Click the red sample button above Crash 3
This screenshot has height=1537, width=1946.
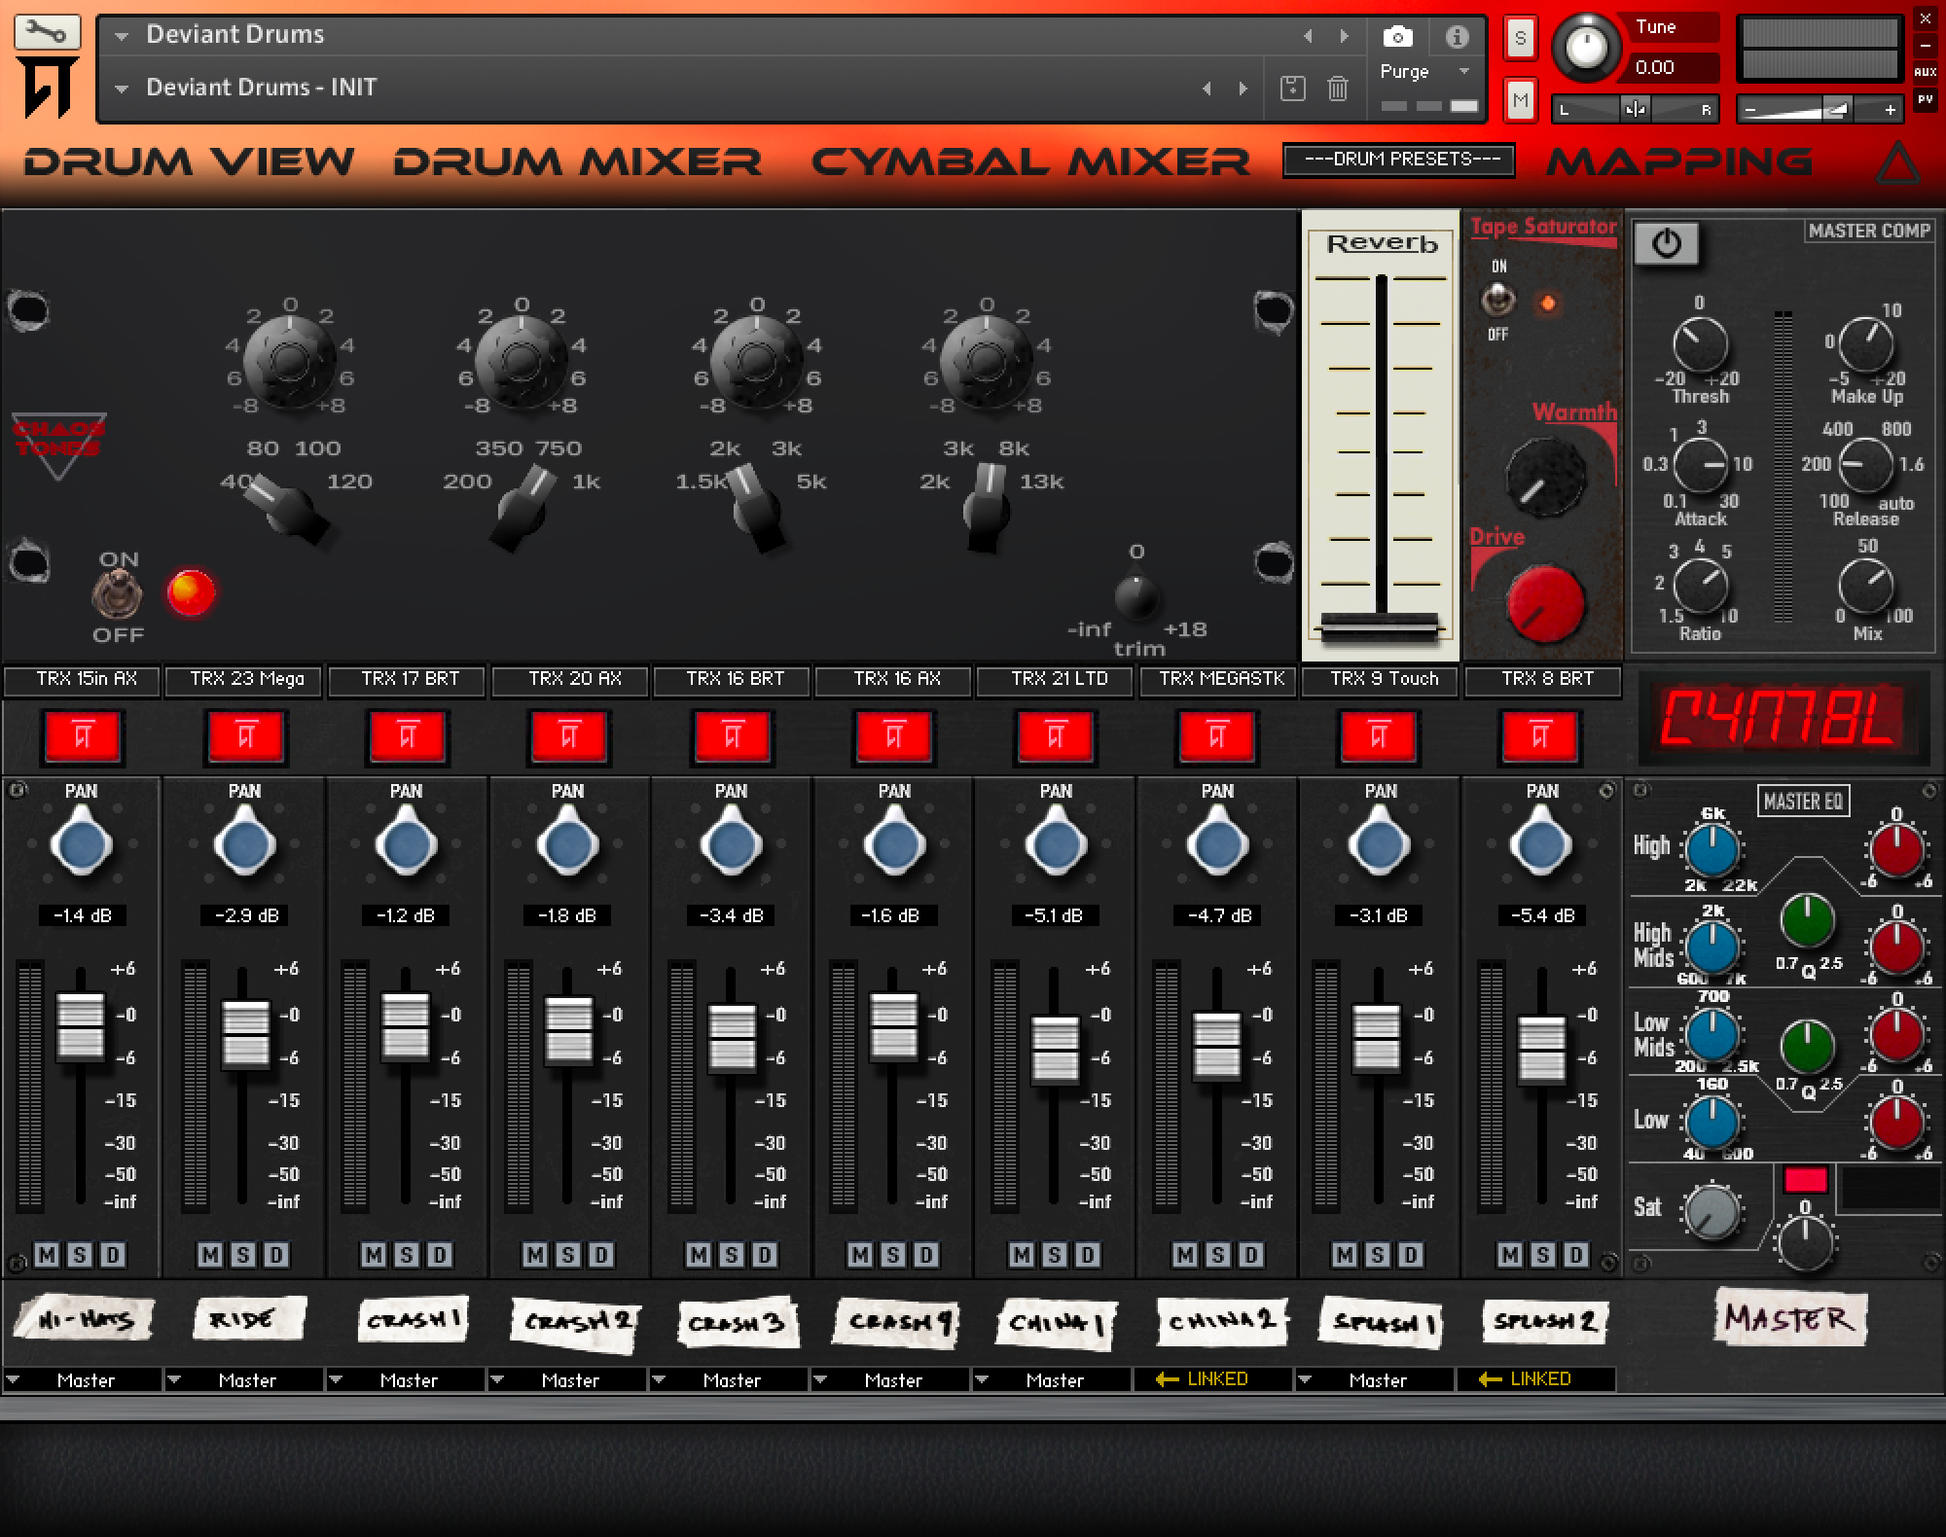point(732,736)
